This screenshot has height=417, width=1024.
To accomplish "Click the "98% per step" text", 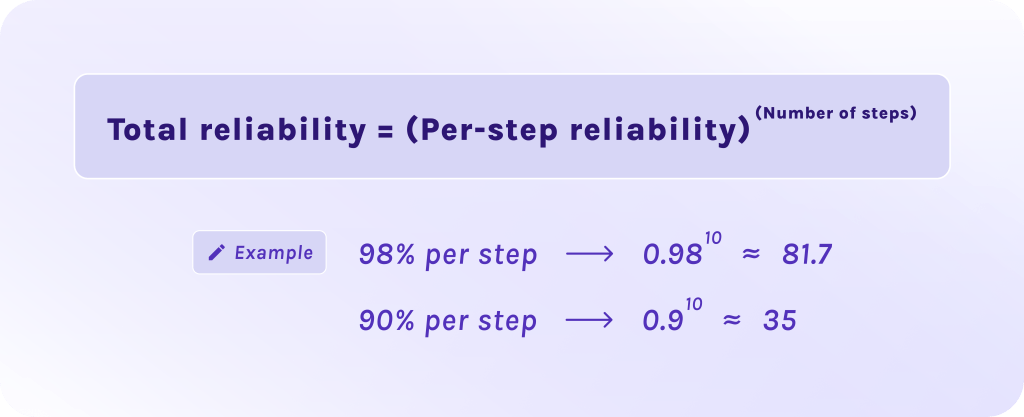I will 447,255.
